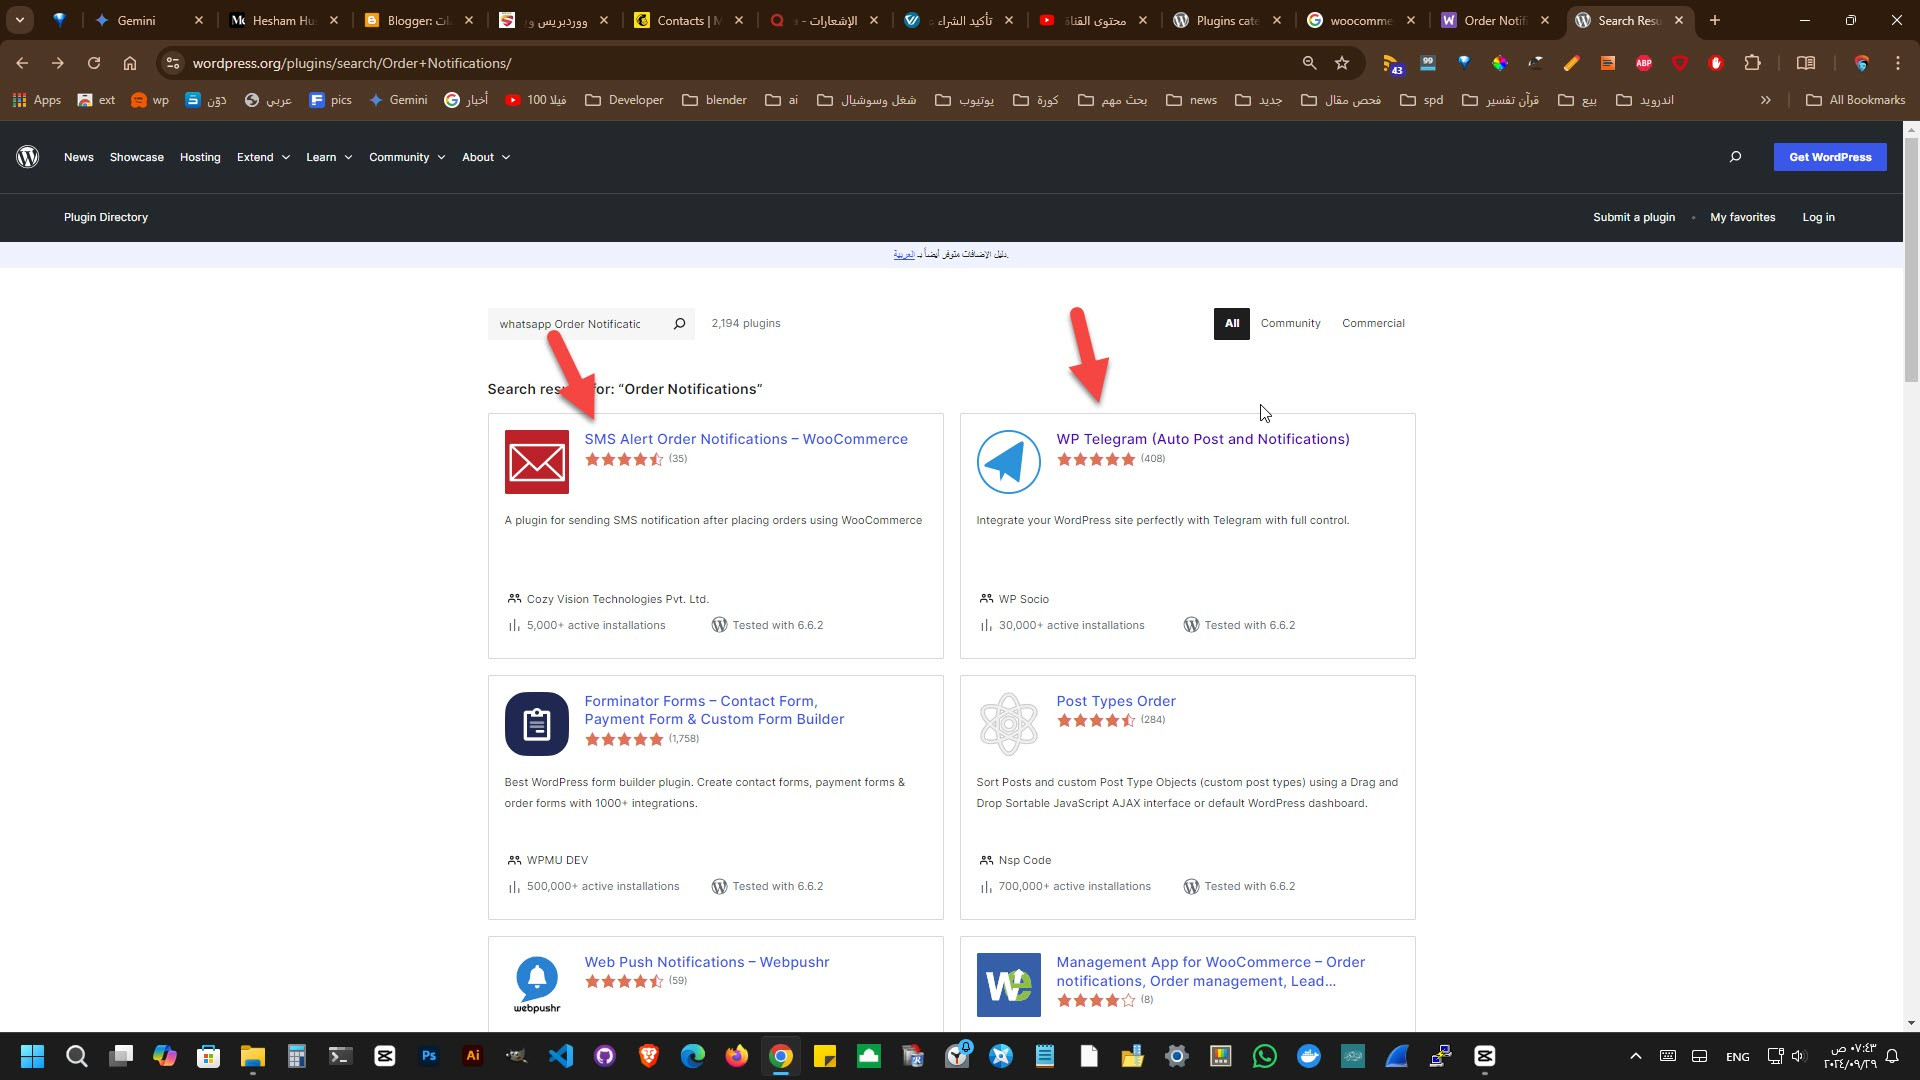
Task: Expand the Learn dropdown menu
Action: tap(329, 157)
